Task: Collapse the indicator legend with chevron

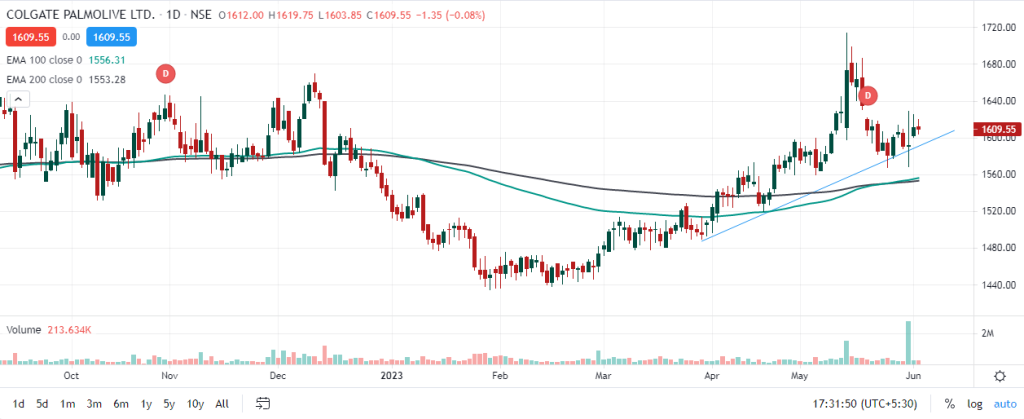Action: pos(18,98)
